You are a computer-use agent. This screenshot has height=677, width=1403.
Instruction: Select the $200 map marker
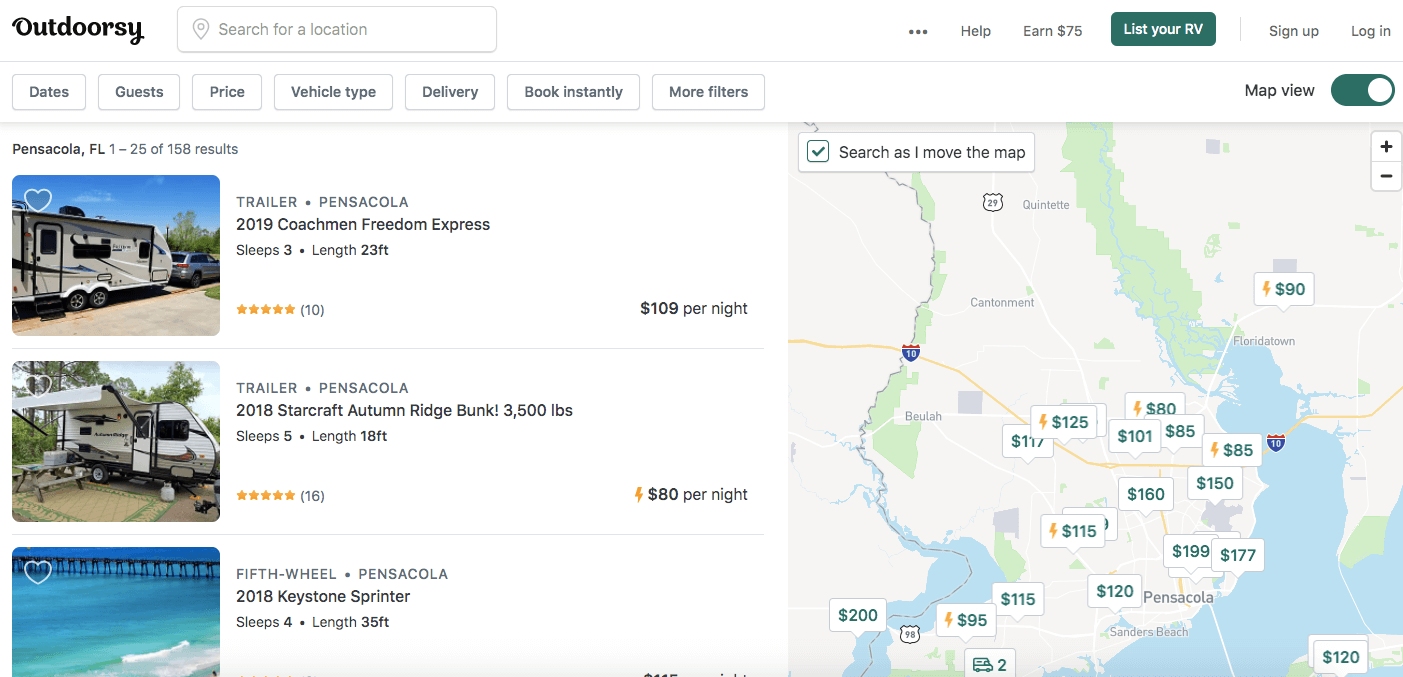coord(858,615)
